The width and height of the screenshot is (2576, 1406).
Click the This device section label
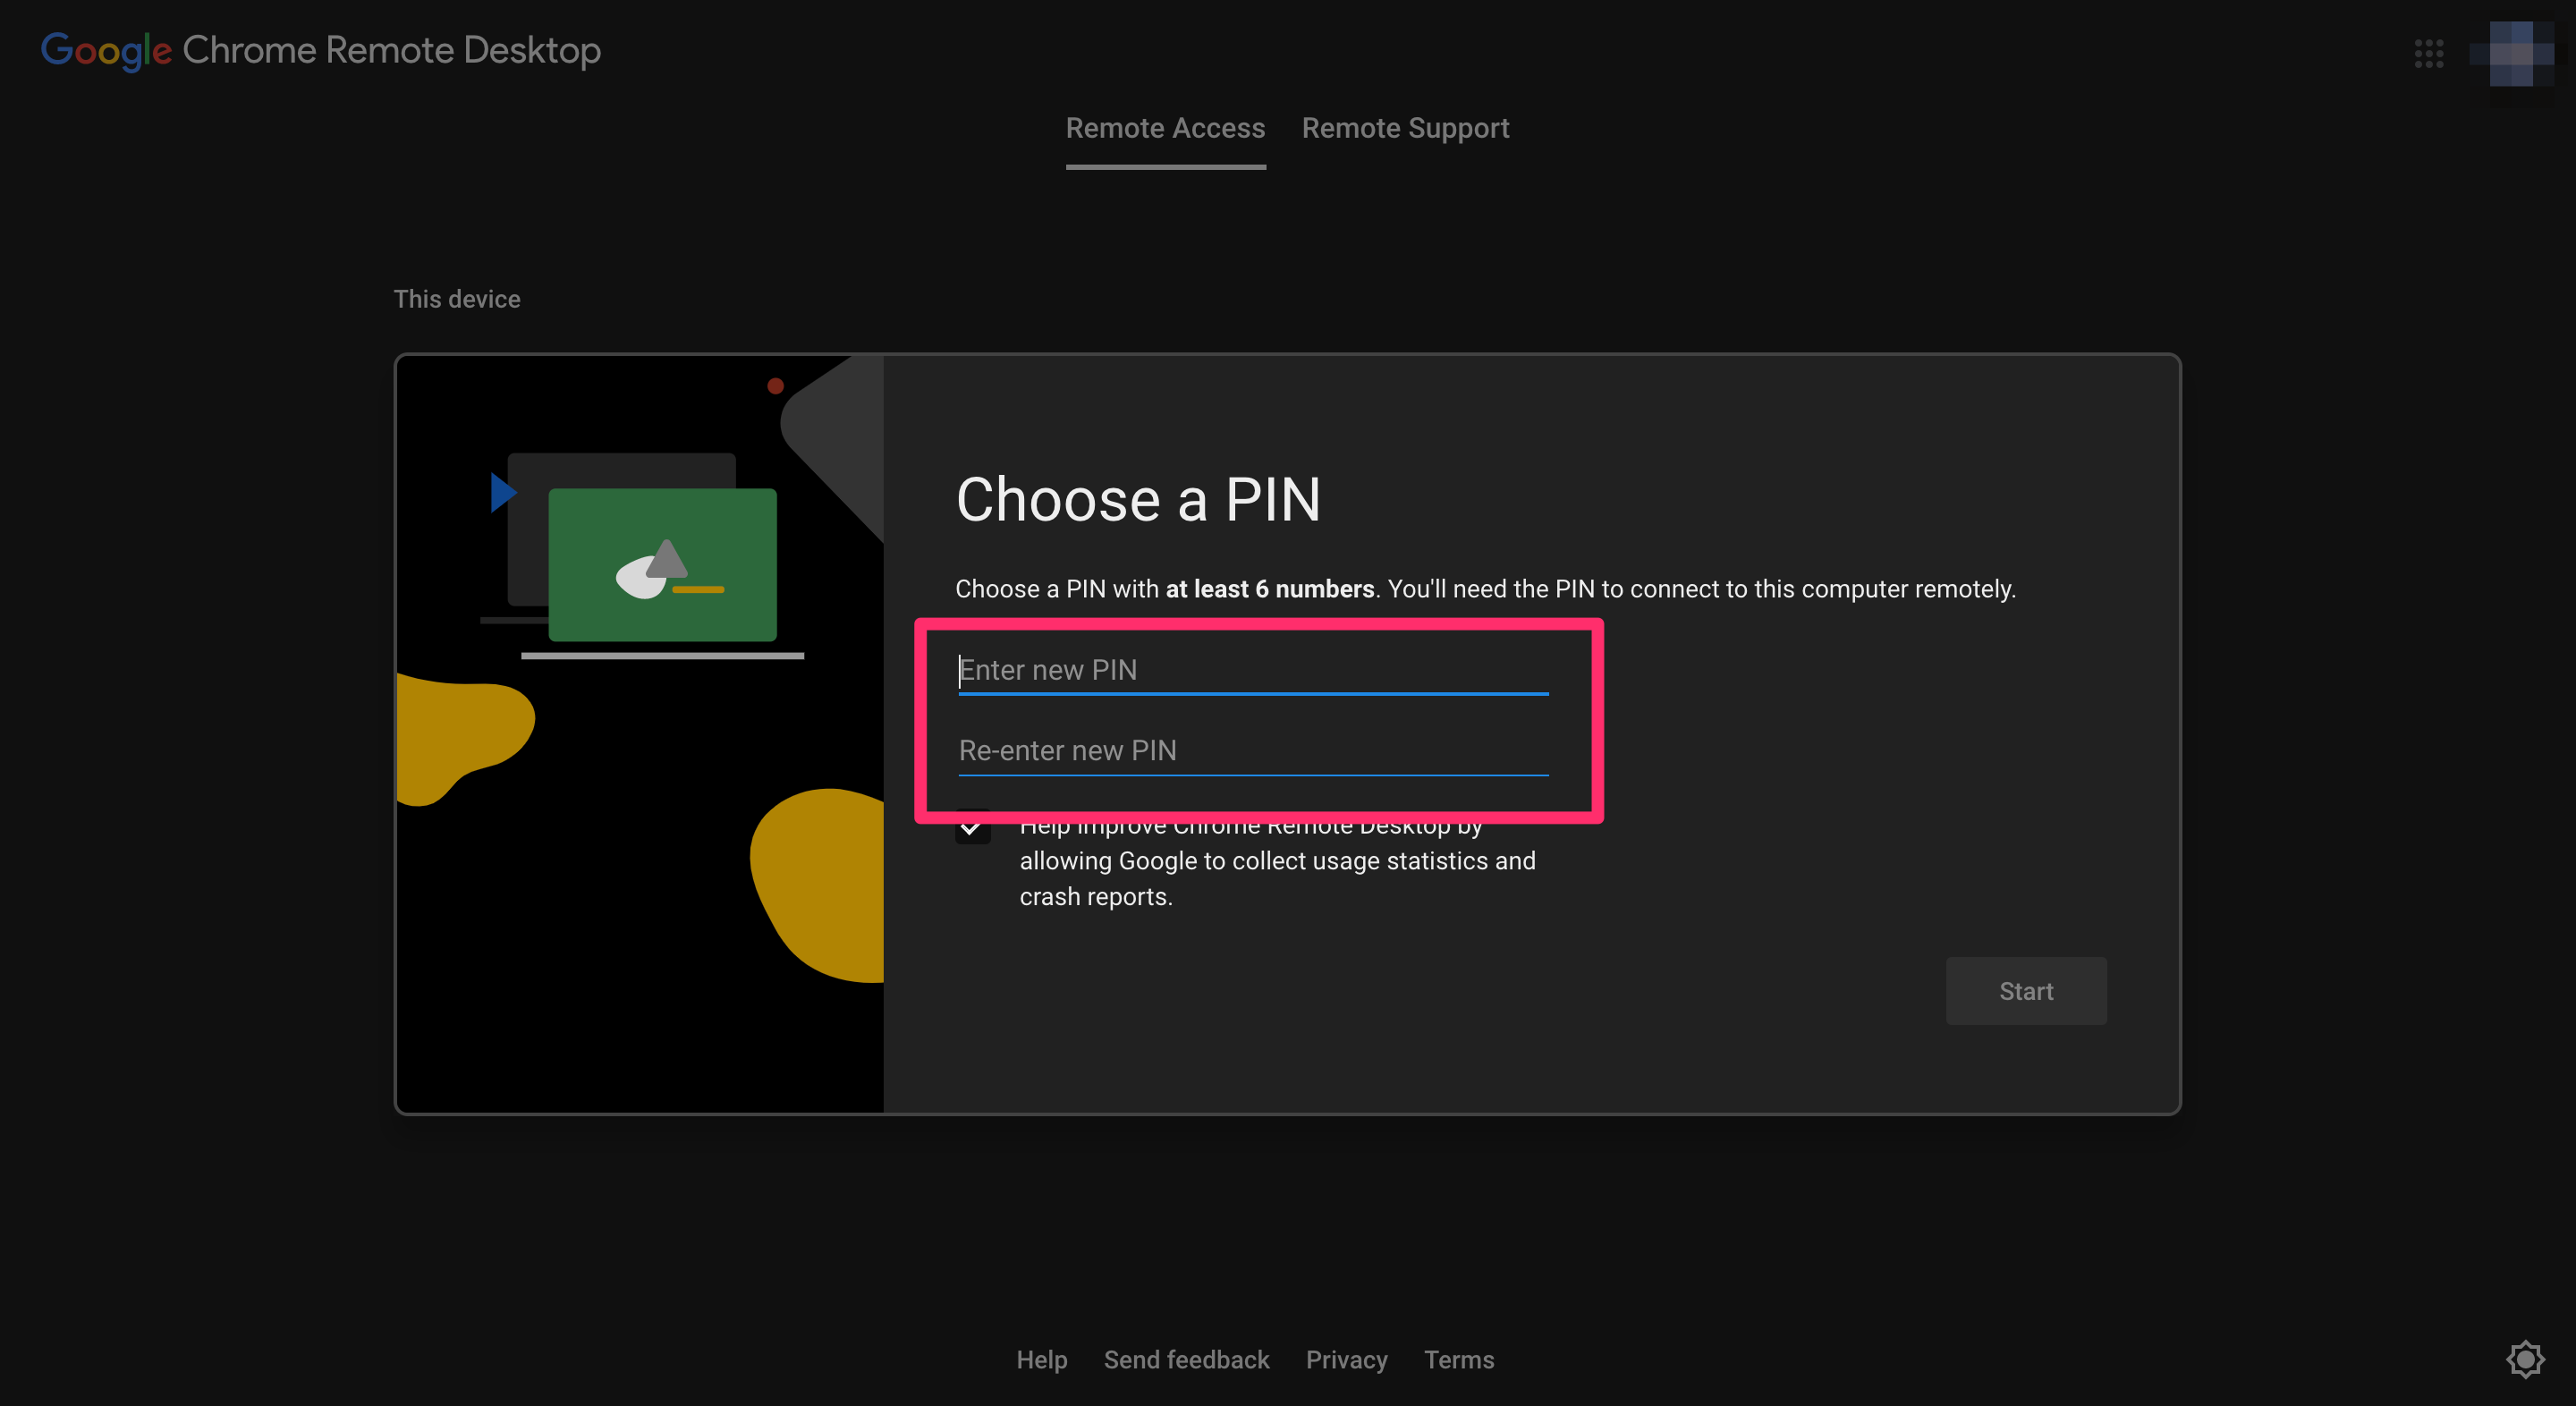click(457, 299)
